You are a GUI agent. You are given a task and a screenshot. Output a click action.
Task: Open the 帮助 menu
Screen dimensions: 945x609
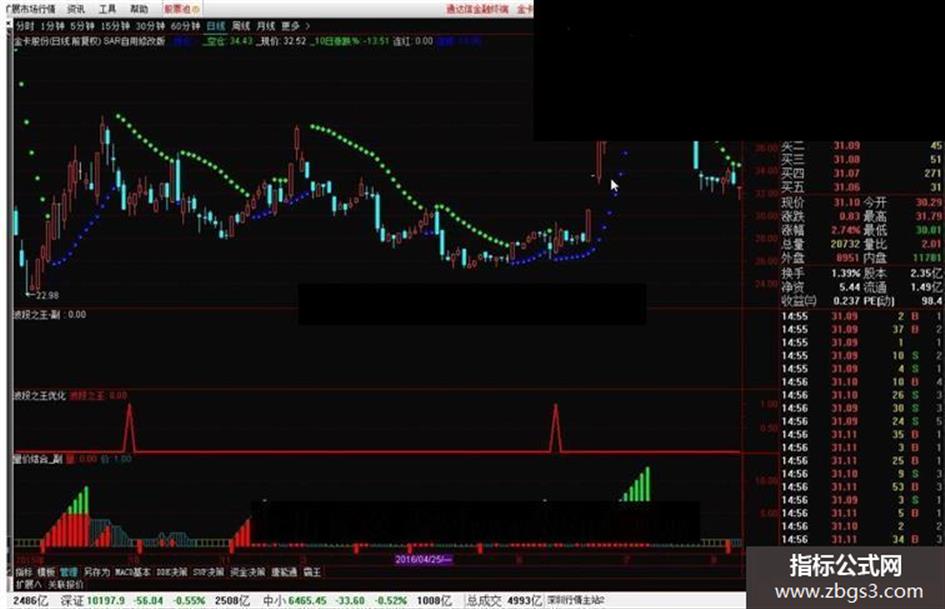point(139,9)
